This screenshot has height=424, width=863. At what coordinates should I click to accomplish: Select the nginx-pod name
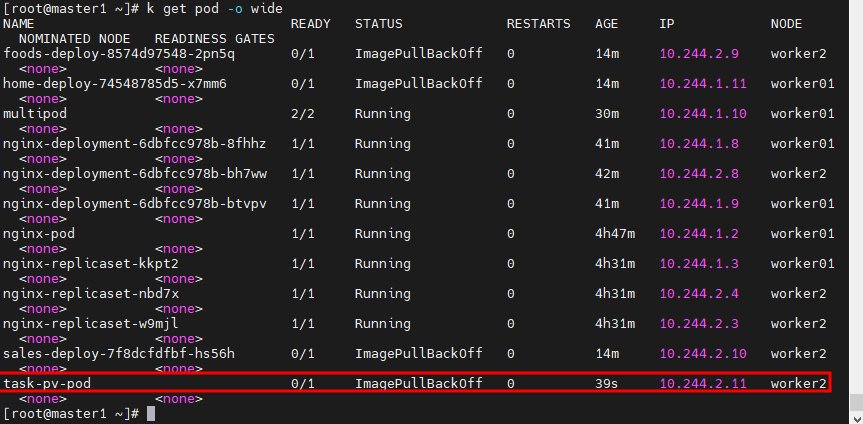pyautogui.click(x=39, y=233)
